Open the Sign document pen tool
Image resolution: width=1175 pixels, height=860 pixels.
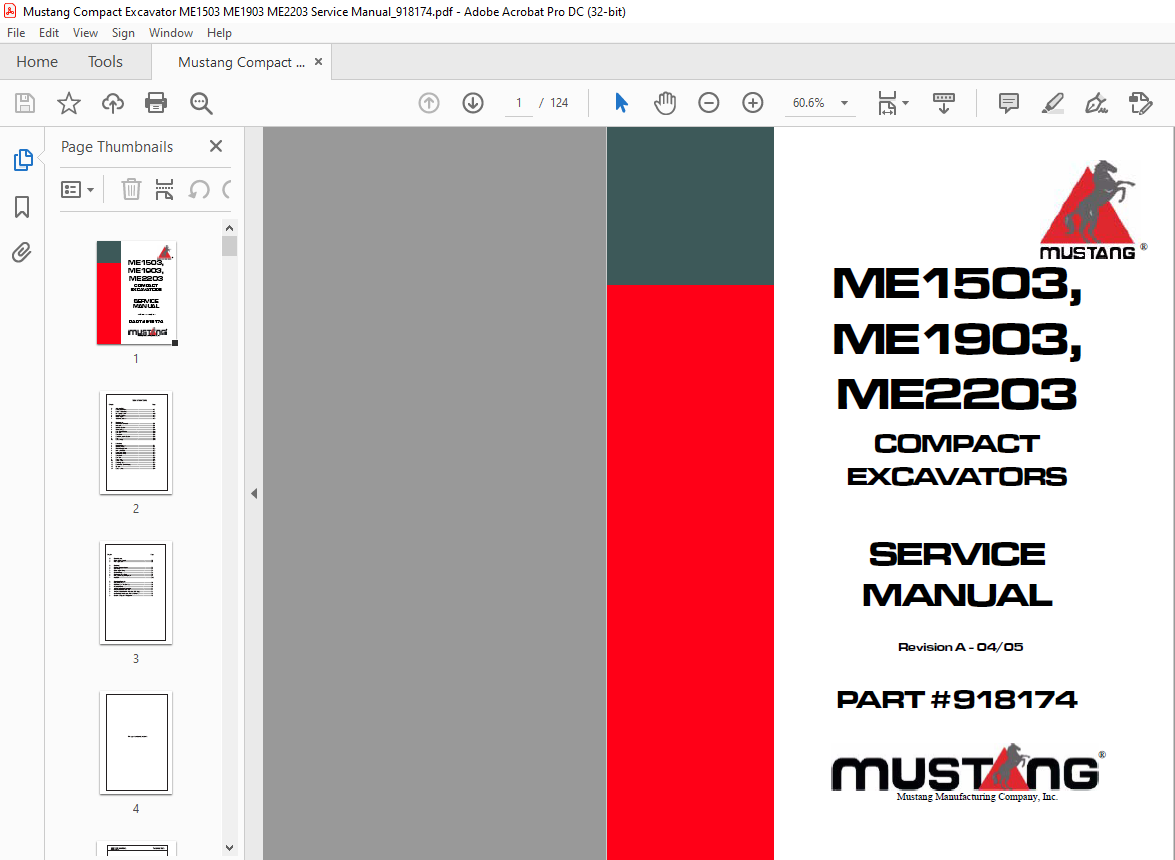click(x=1096, y=103)
